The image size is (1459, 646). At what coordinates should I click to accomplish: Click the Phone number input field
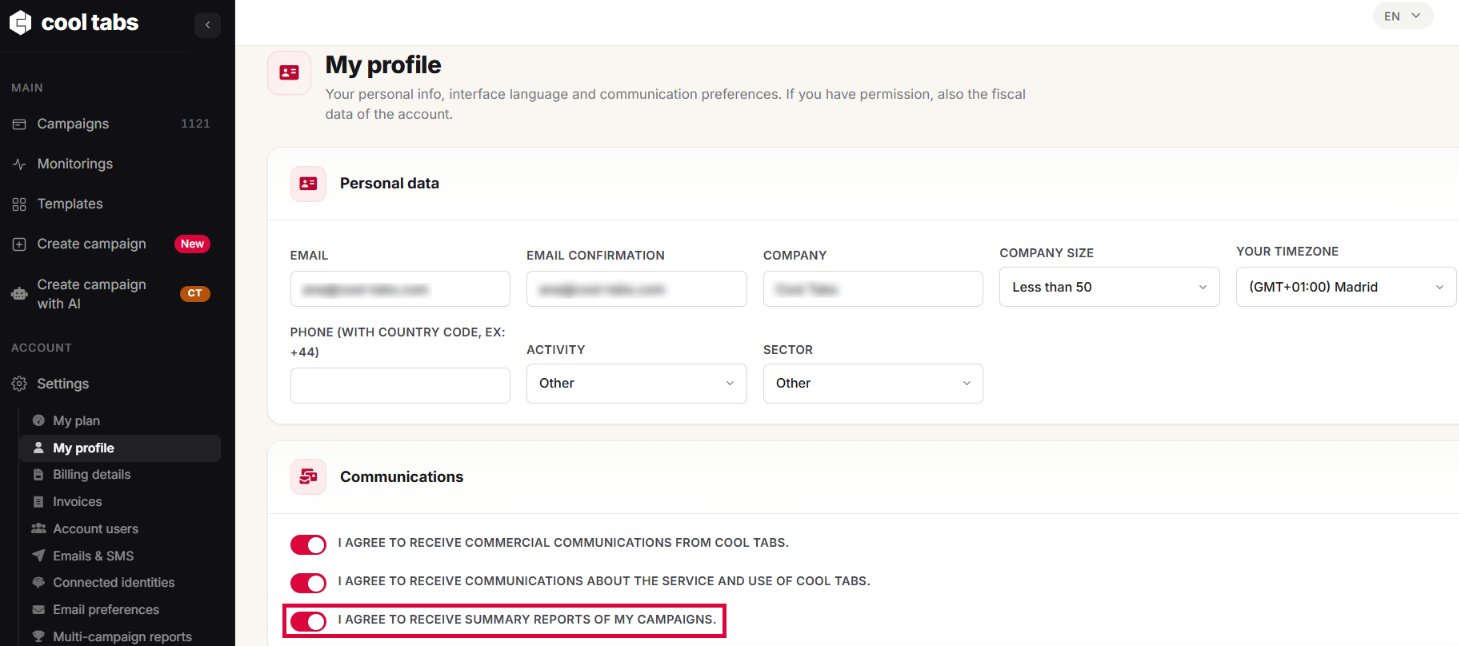pyautogui.click(x=400, y=386)
